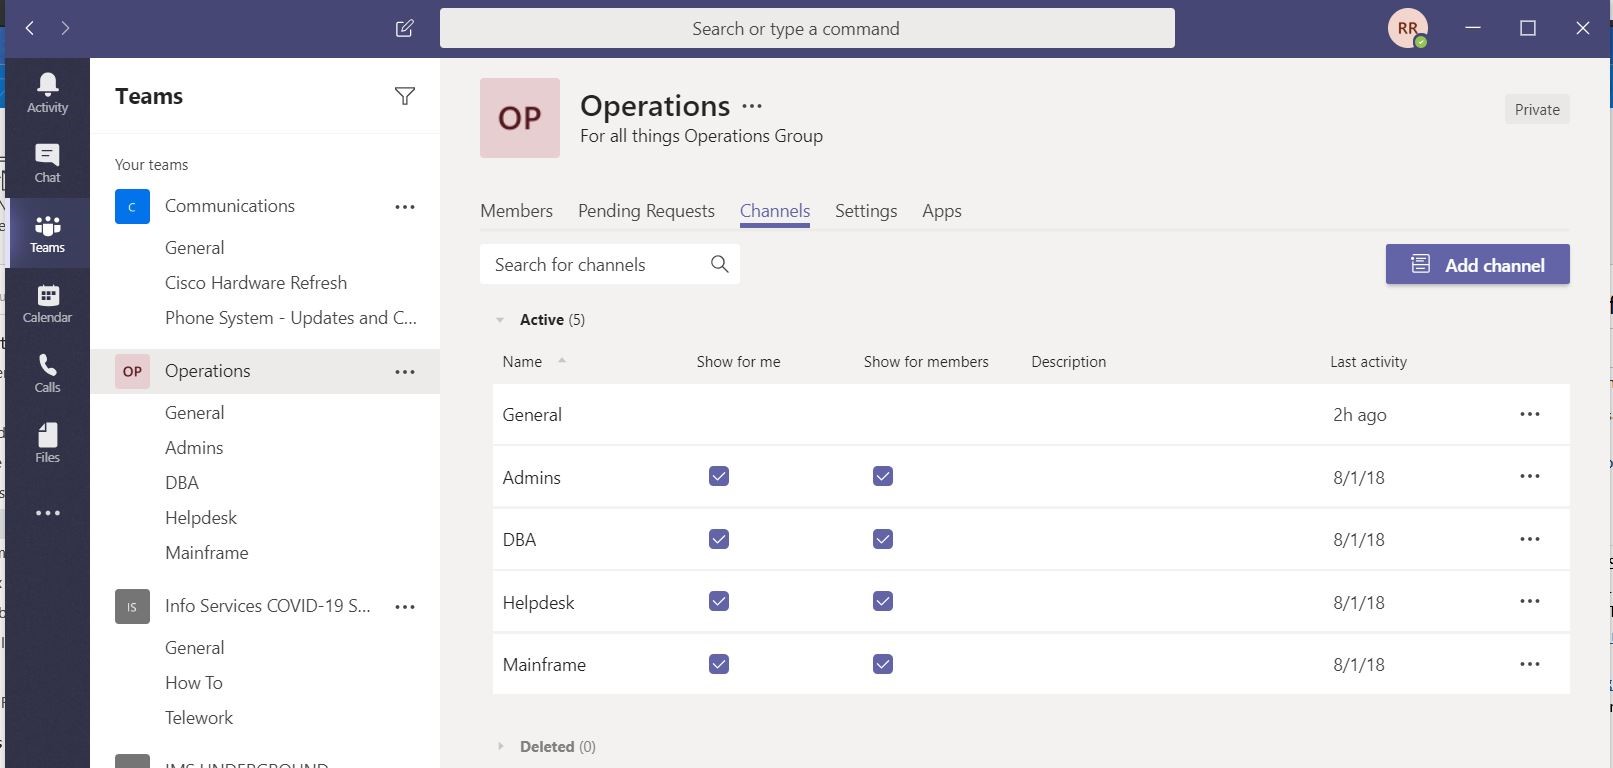The height and width of the screenshot is (768, 1613).
Task: Click the RR profile avatar
Action: (x=1407, y=28)
